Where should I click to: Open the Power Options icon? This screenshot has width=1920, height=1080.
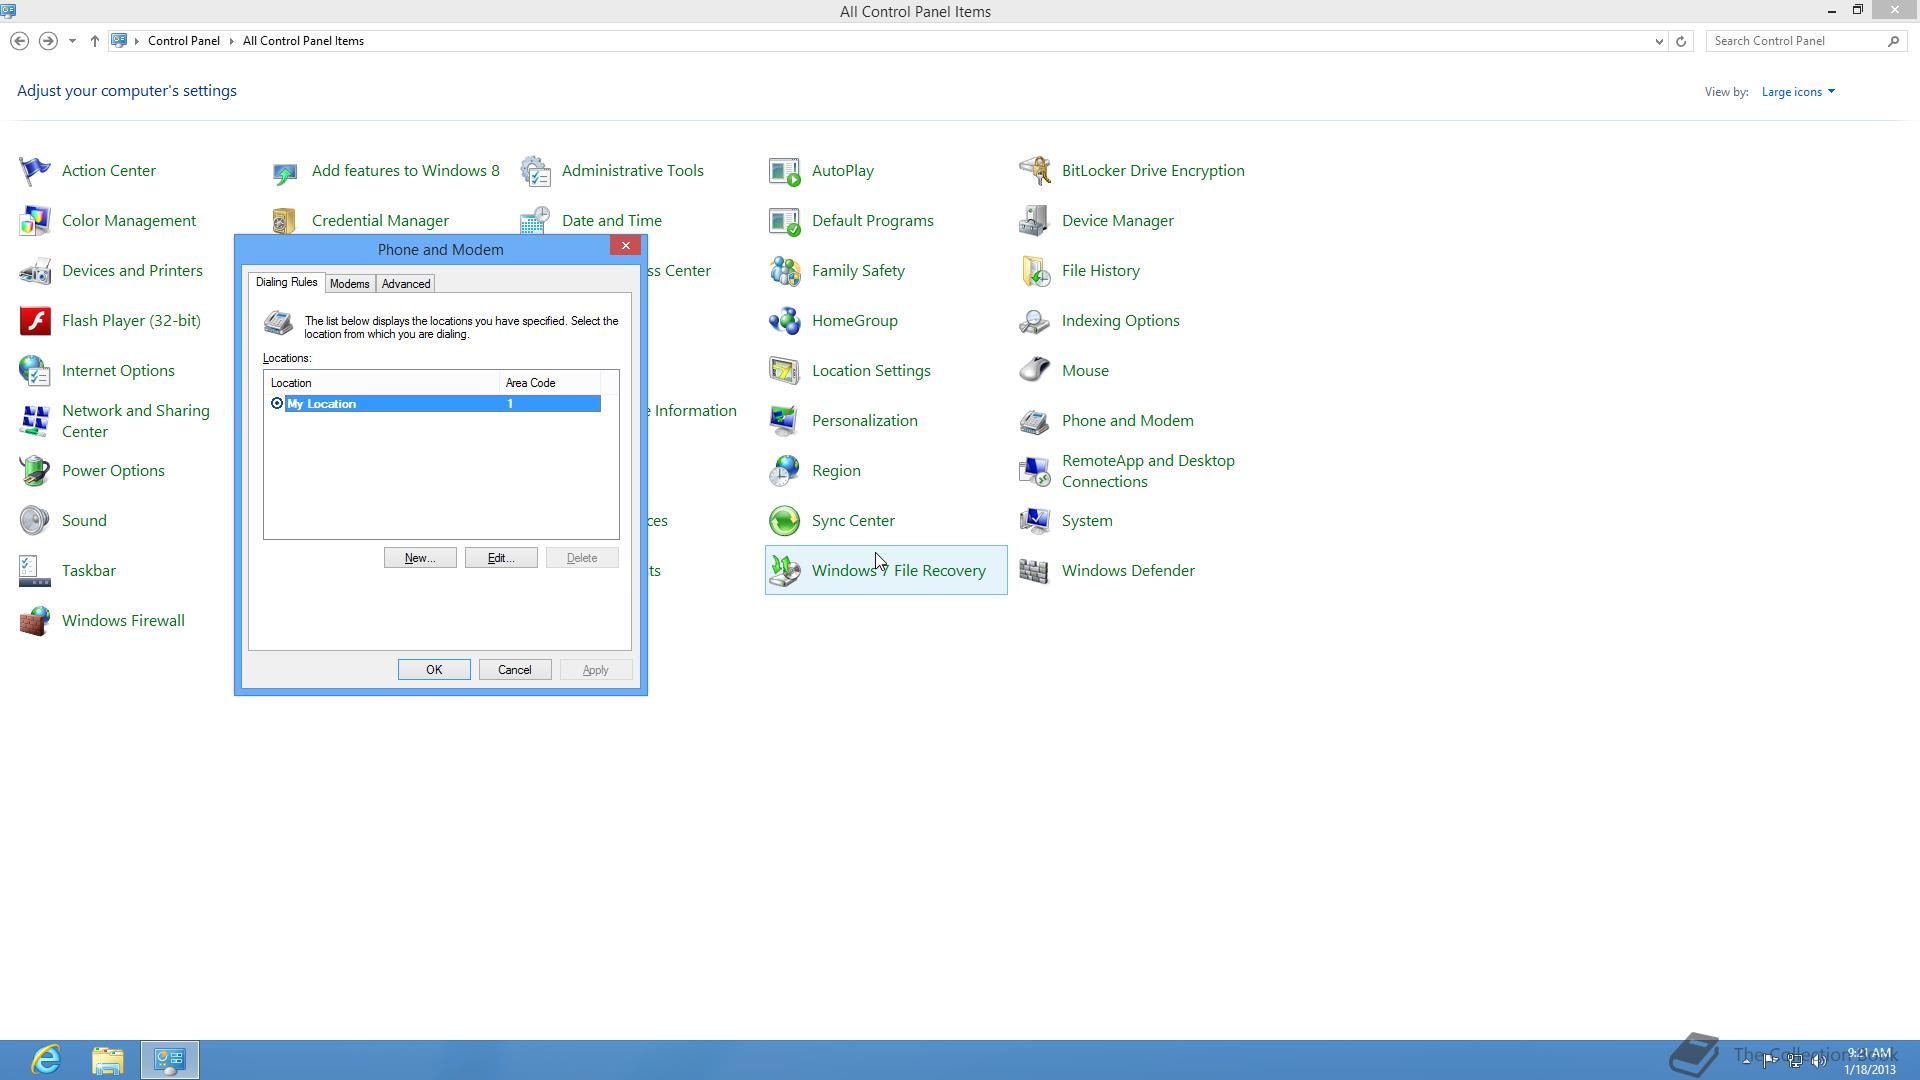(x=35, y=471)
